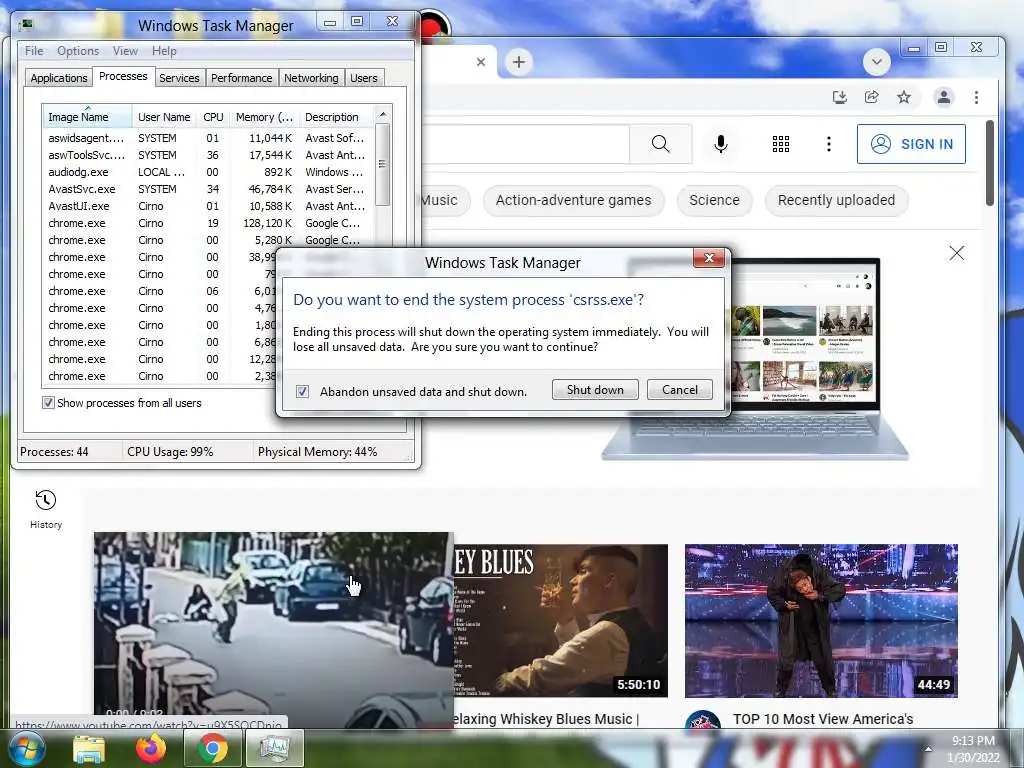The image size is (1024, 768).
Task: Open the YouTube apps grid icon
Action: pos(780,144)
